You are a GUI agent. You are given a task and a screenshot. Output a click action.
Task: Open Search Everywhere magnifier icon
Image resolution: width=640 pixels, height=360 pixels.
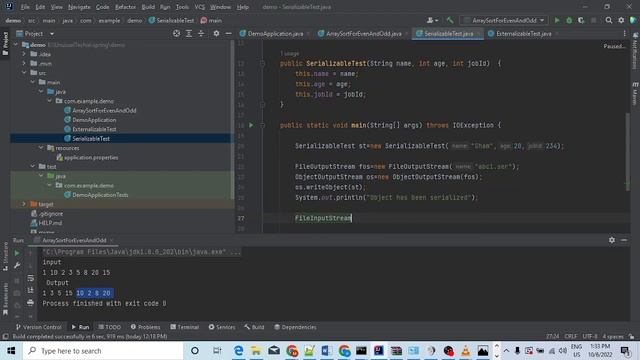click(609, 20)
